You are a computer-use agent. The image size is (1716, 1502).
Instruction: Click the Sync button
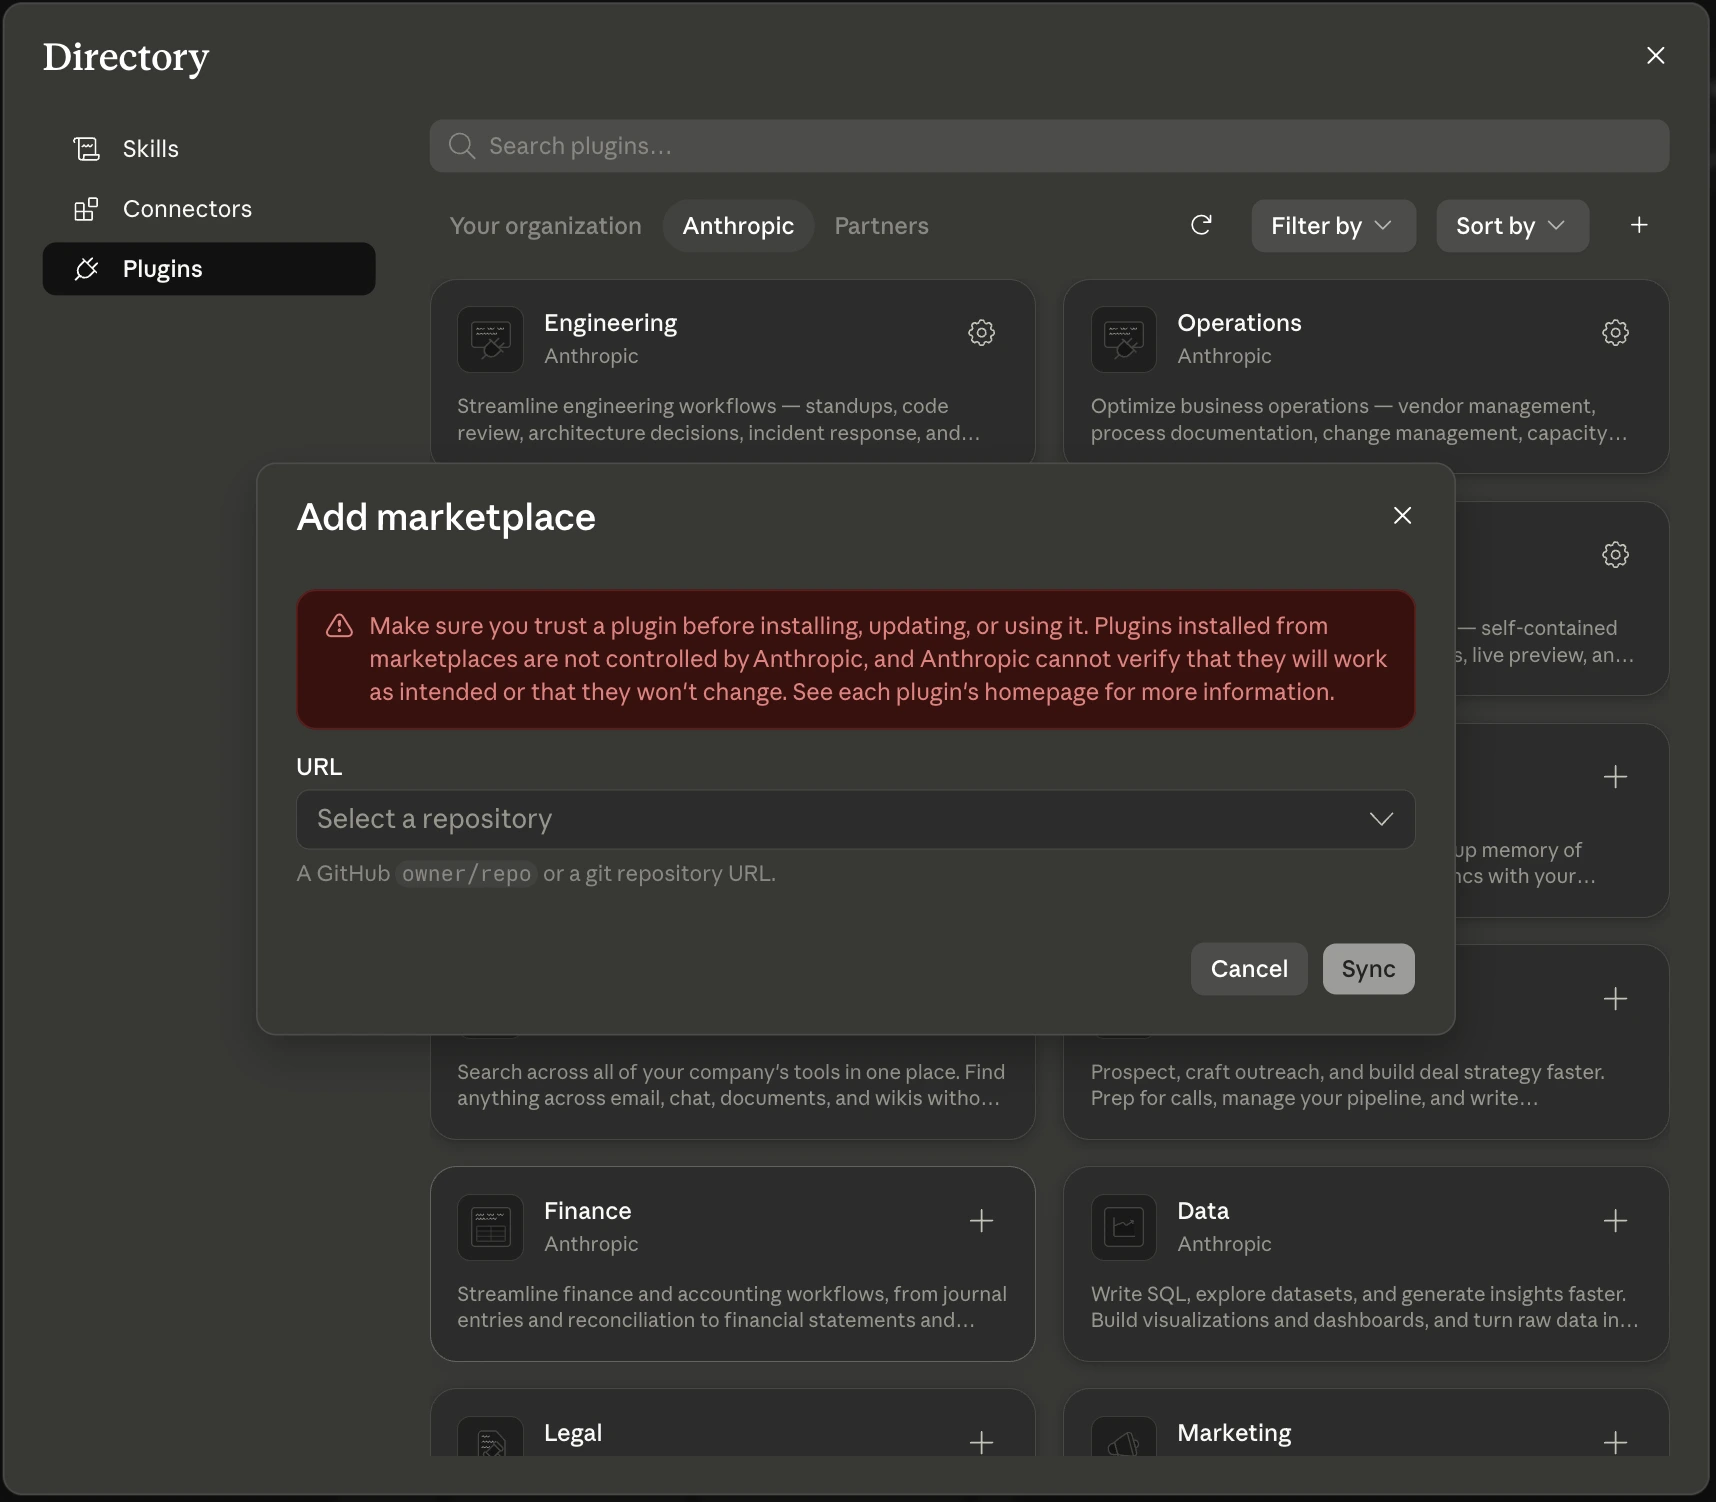pos(1368,969)
